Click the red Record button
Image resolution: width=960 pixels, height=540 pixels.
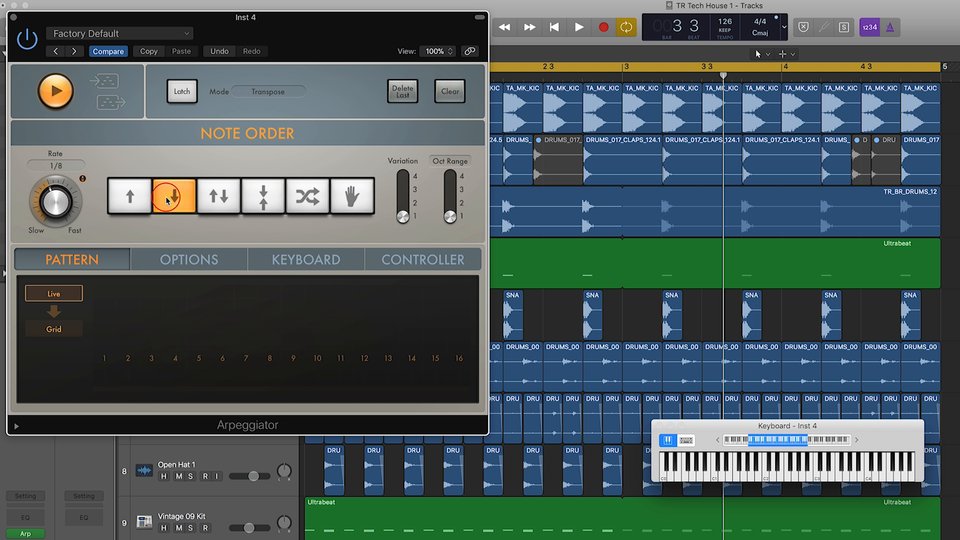[x=604, y=27]
